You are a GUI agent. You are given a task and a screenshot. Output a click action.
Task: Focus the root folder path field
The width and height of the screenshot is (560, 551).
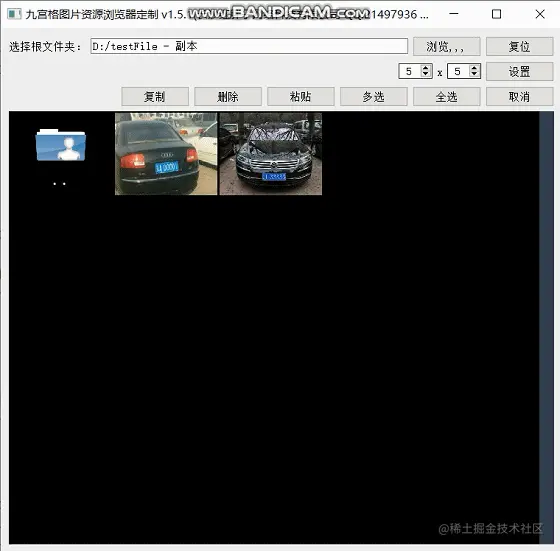pos(249,46)
